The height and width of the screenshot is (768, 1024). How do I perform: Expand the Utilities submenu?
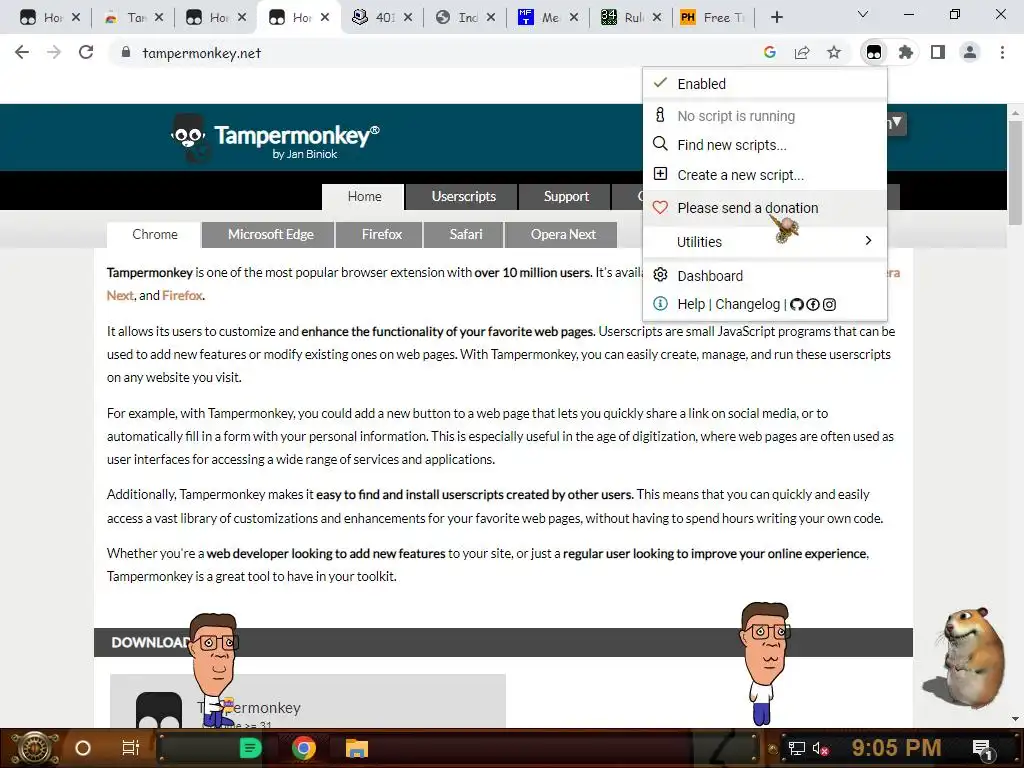tap(765, 242)
